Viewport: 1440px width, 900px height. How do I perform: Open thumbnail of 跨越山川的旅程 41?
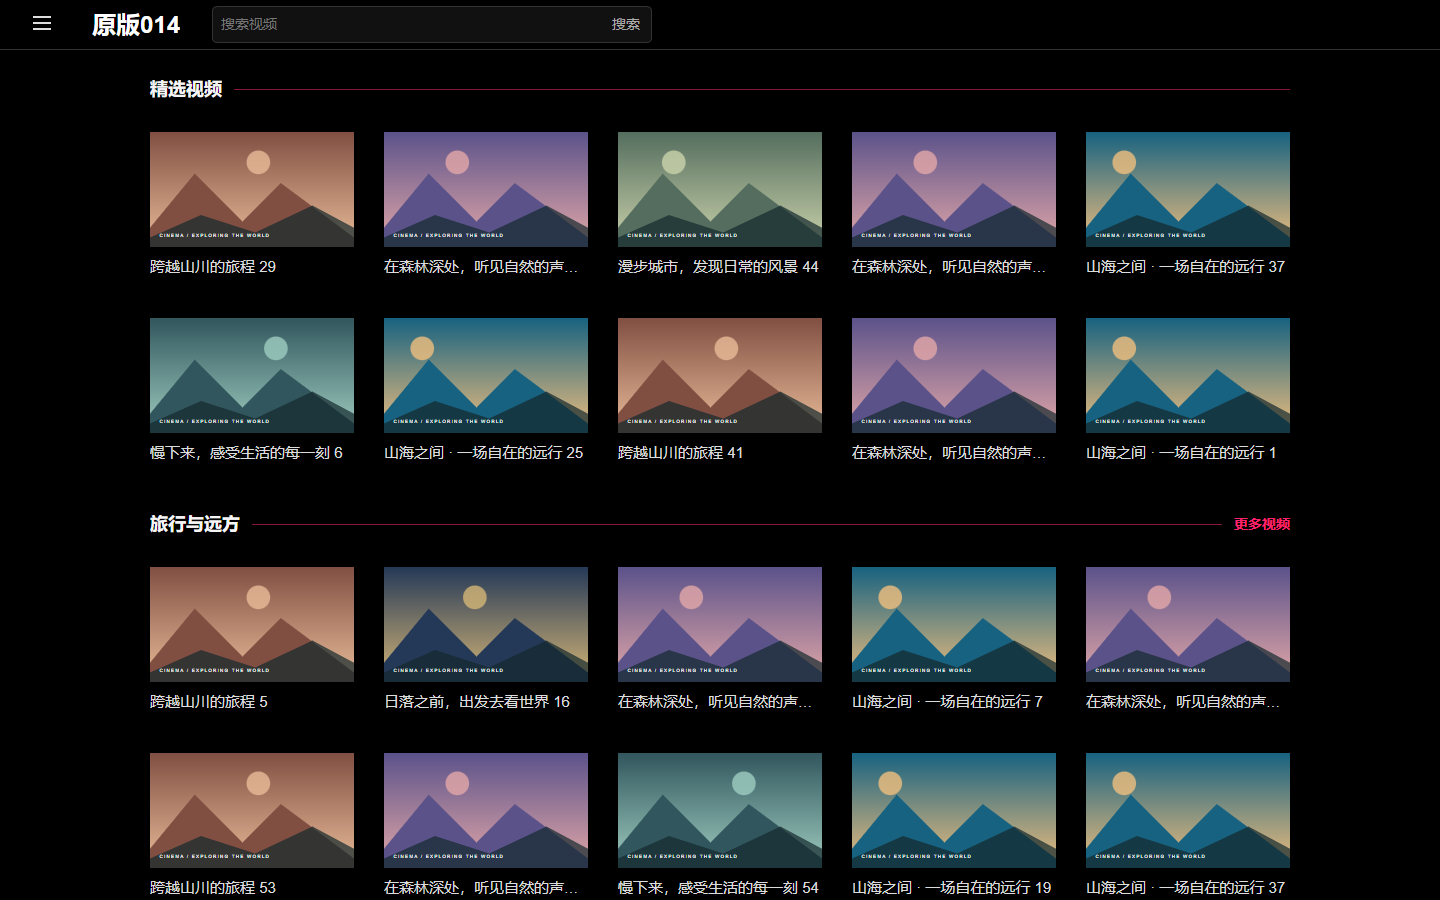coord(720,375)
